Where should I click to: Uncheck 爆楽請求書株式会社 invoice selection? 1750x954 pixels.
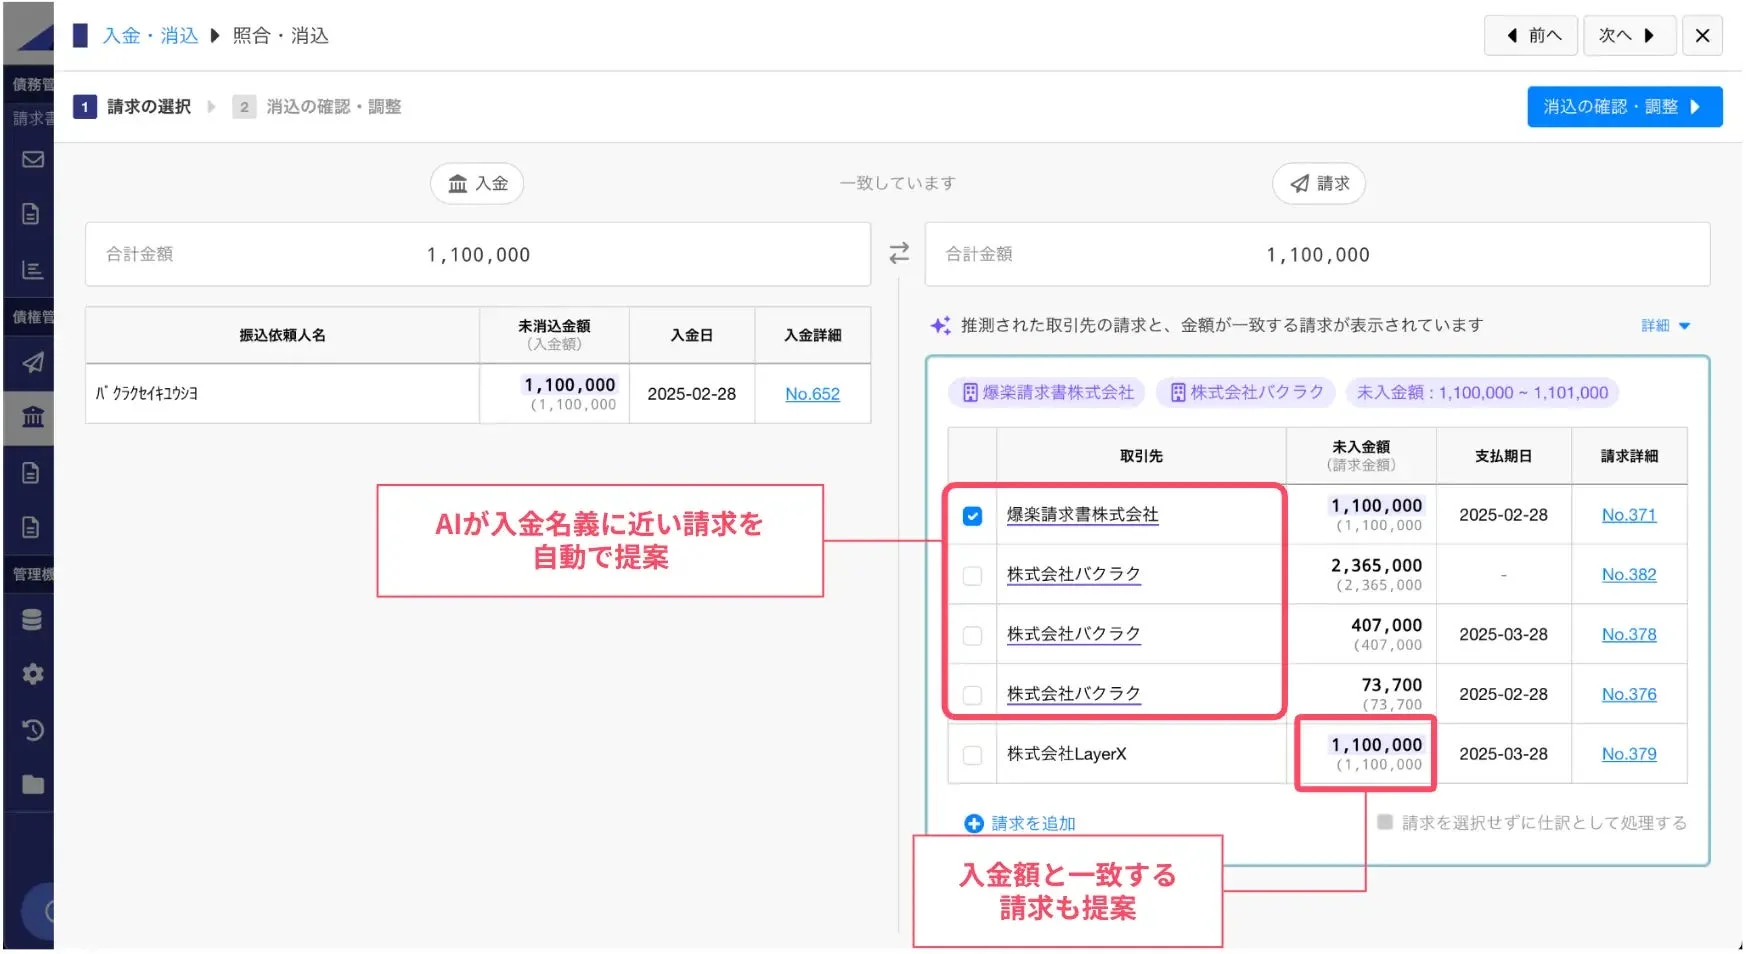coord(971,515)
